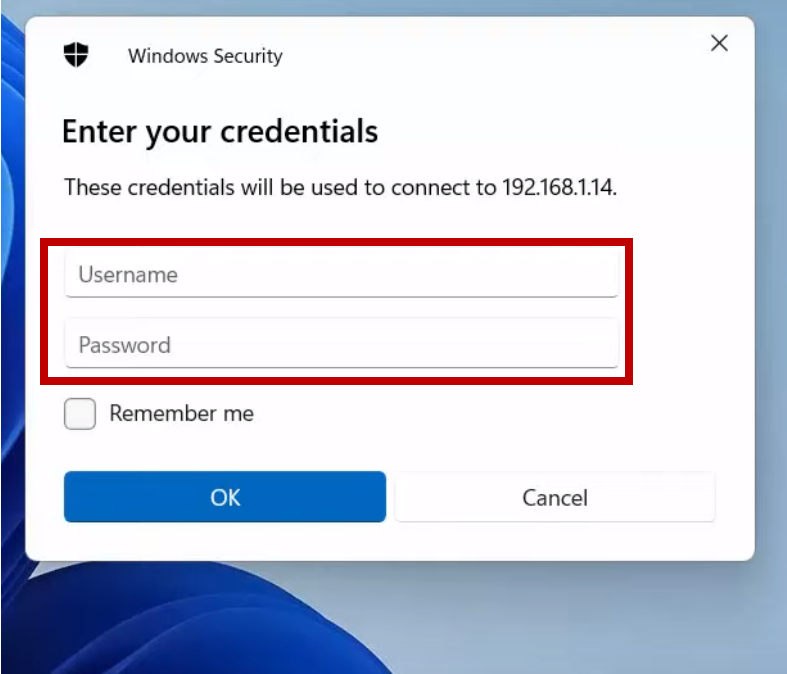Tick the Remember me checkbox
Image resolution: width=787 pixels, height=674 pixels.
pyautogui.click(x=80, y=414)
